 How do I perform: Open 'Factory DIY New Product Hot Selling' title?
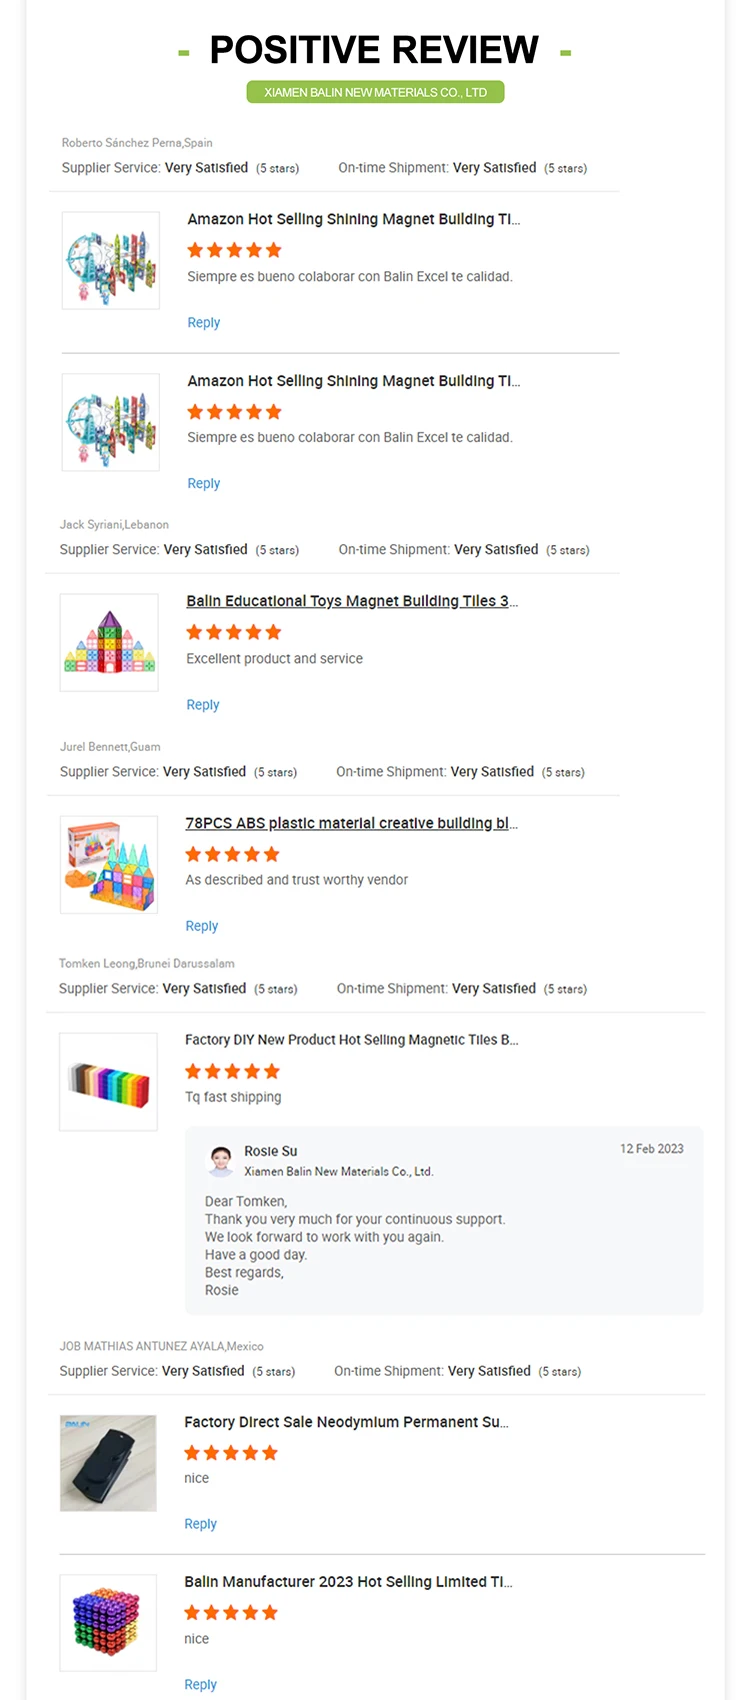pos(351,1040)
